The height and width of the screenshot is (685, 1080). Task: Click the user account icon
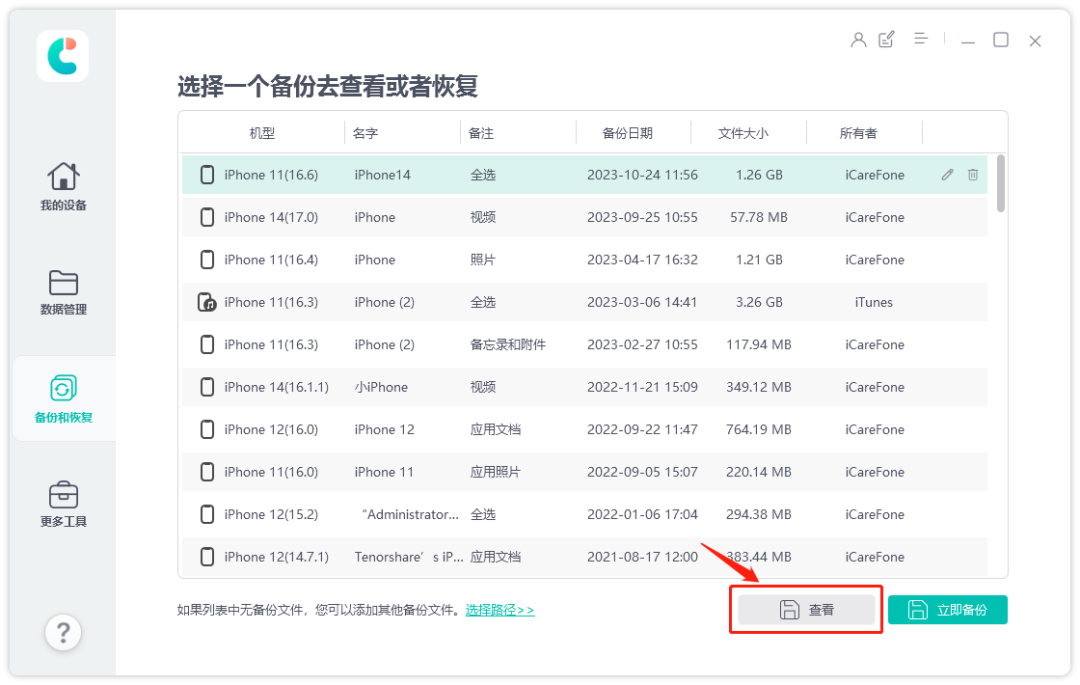(x=858, y=40)
